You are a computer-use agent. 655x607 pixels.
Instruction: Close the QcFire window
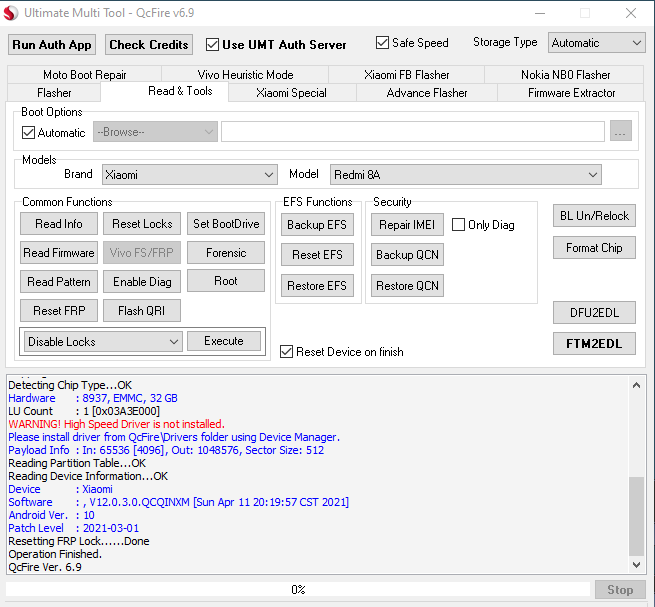coord(631,13)
